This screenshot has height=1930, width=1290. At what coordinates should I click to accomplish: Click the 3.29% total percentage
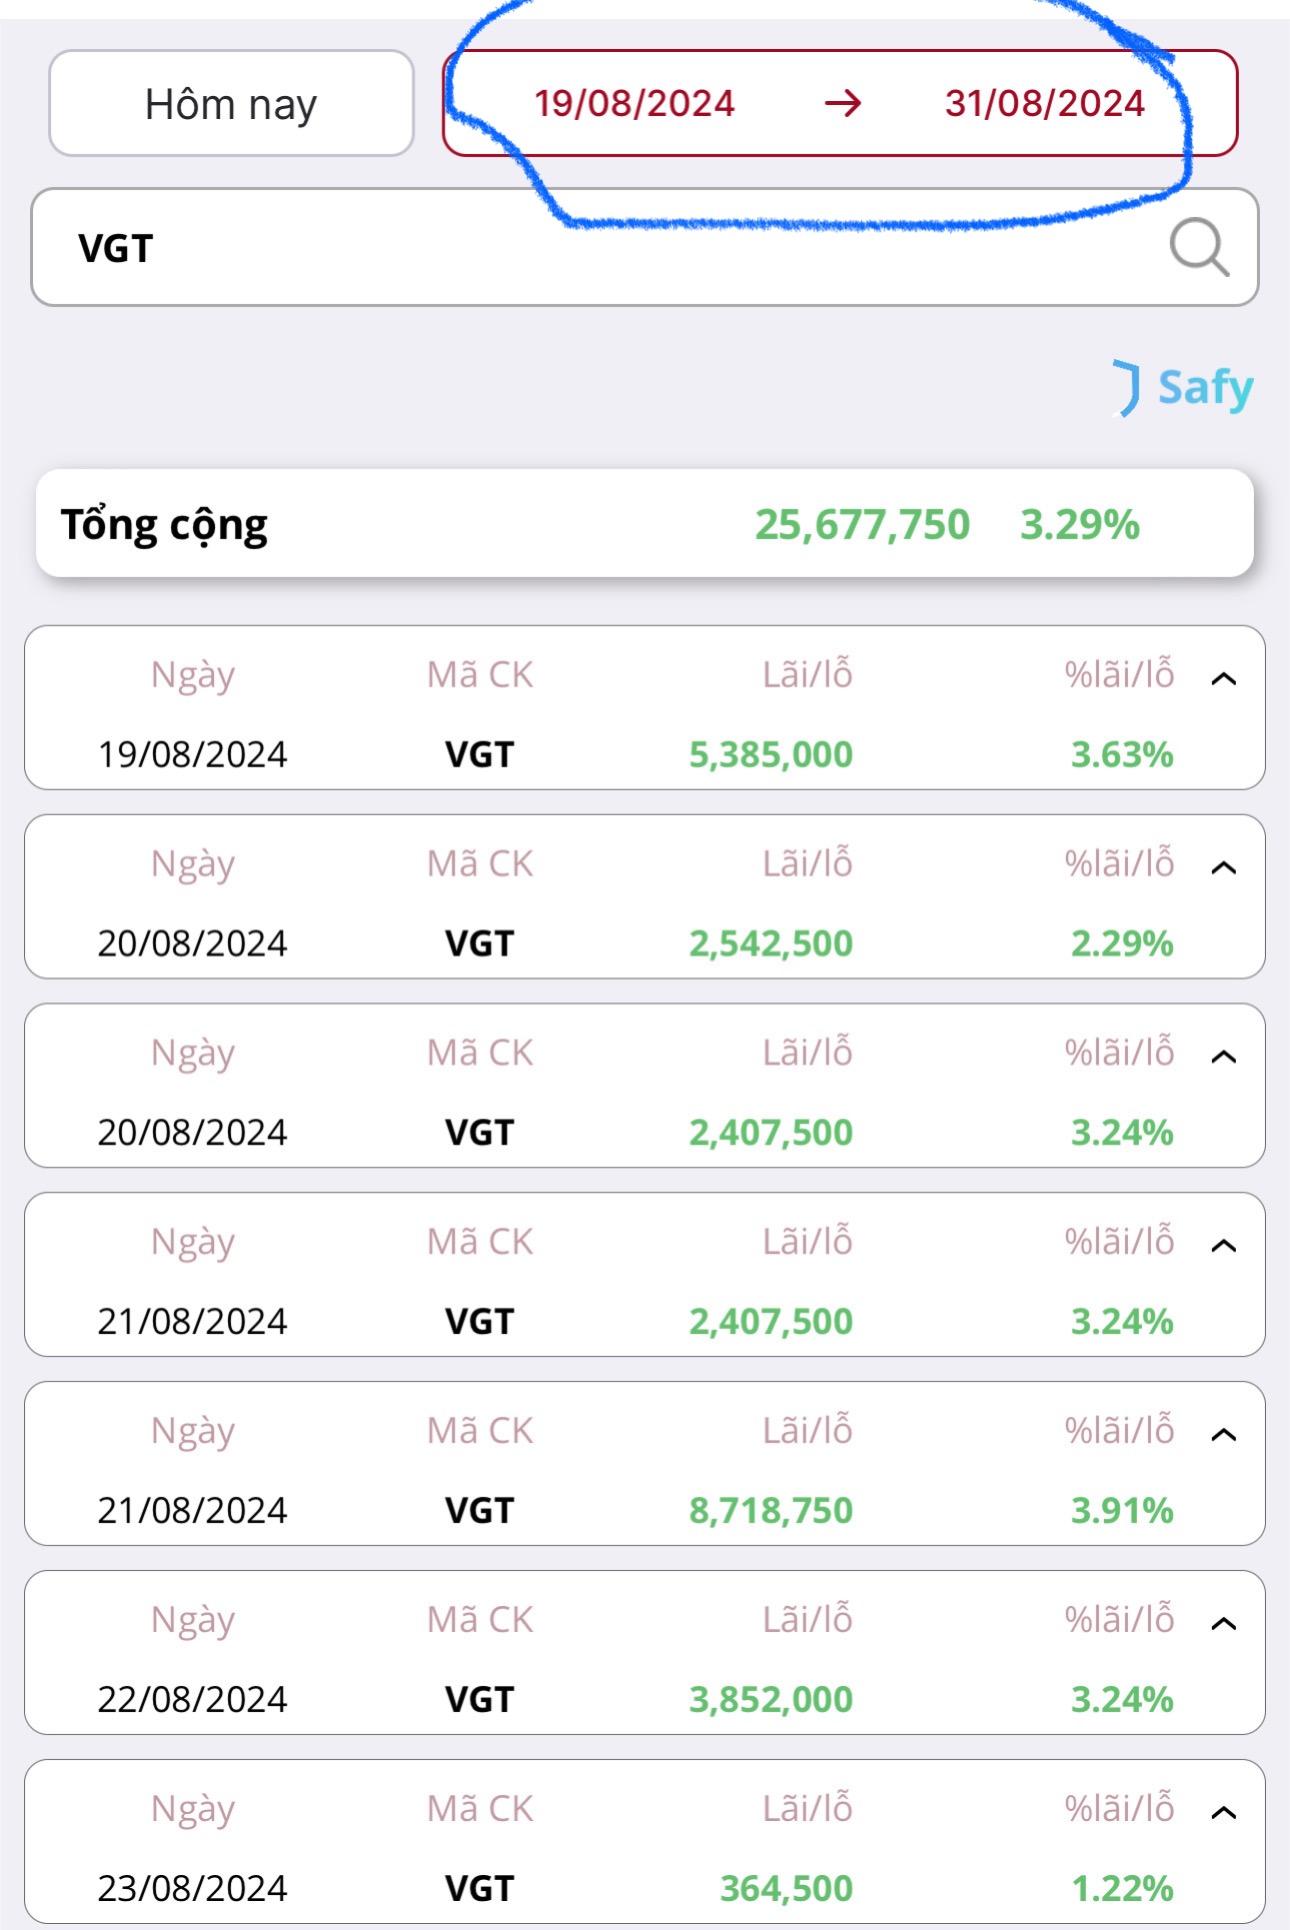[x=1079, y=525]
